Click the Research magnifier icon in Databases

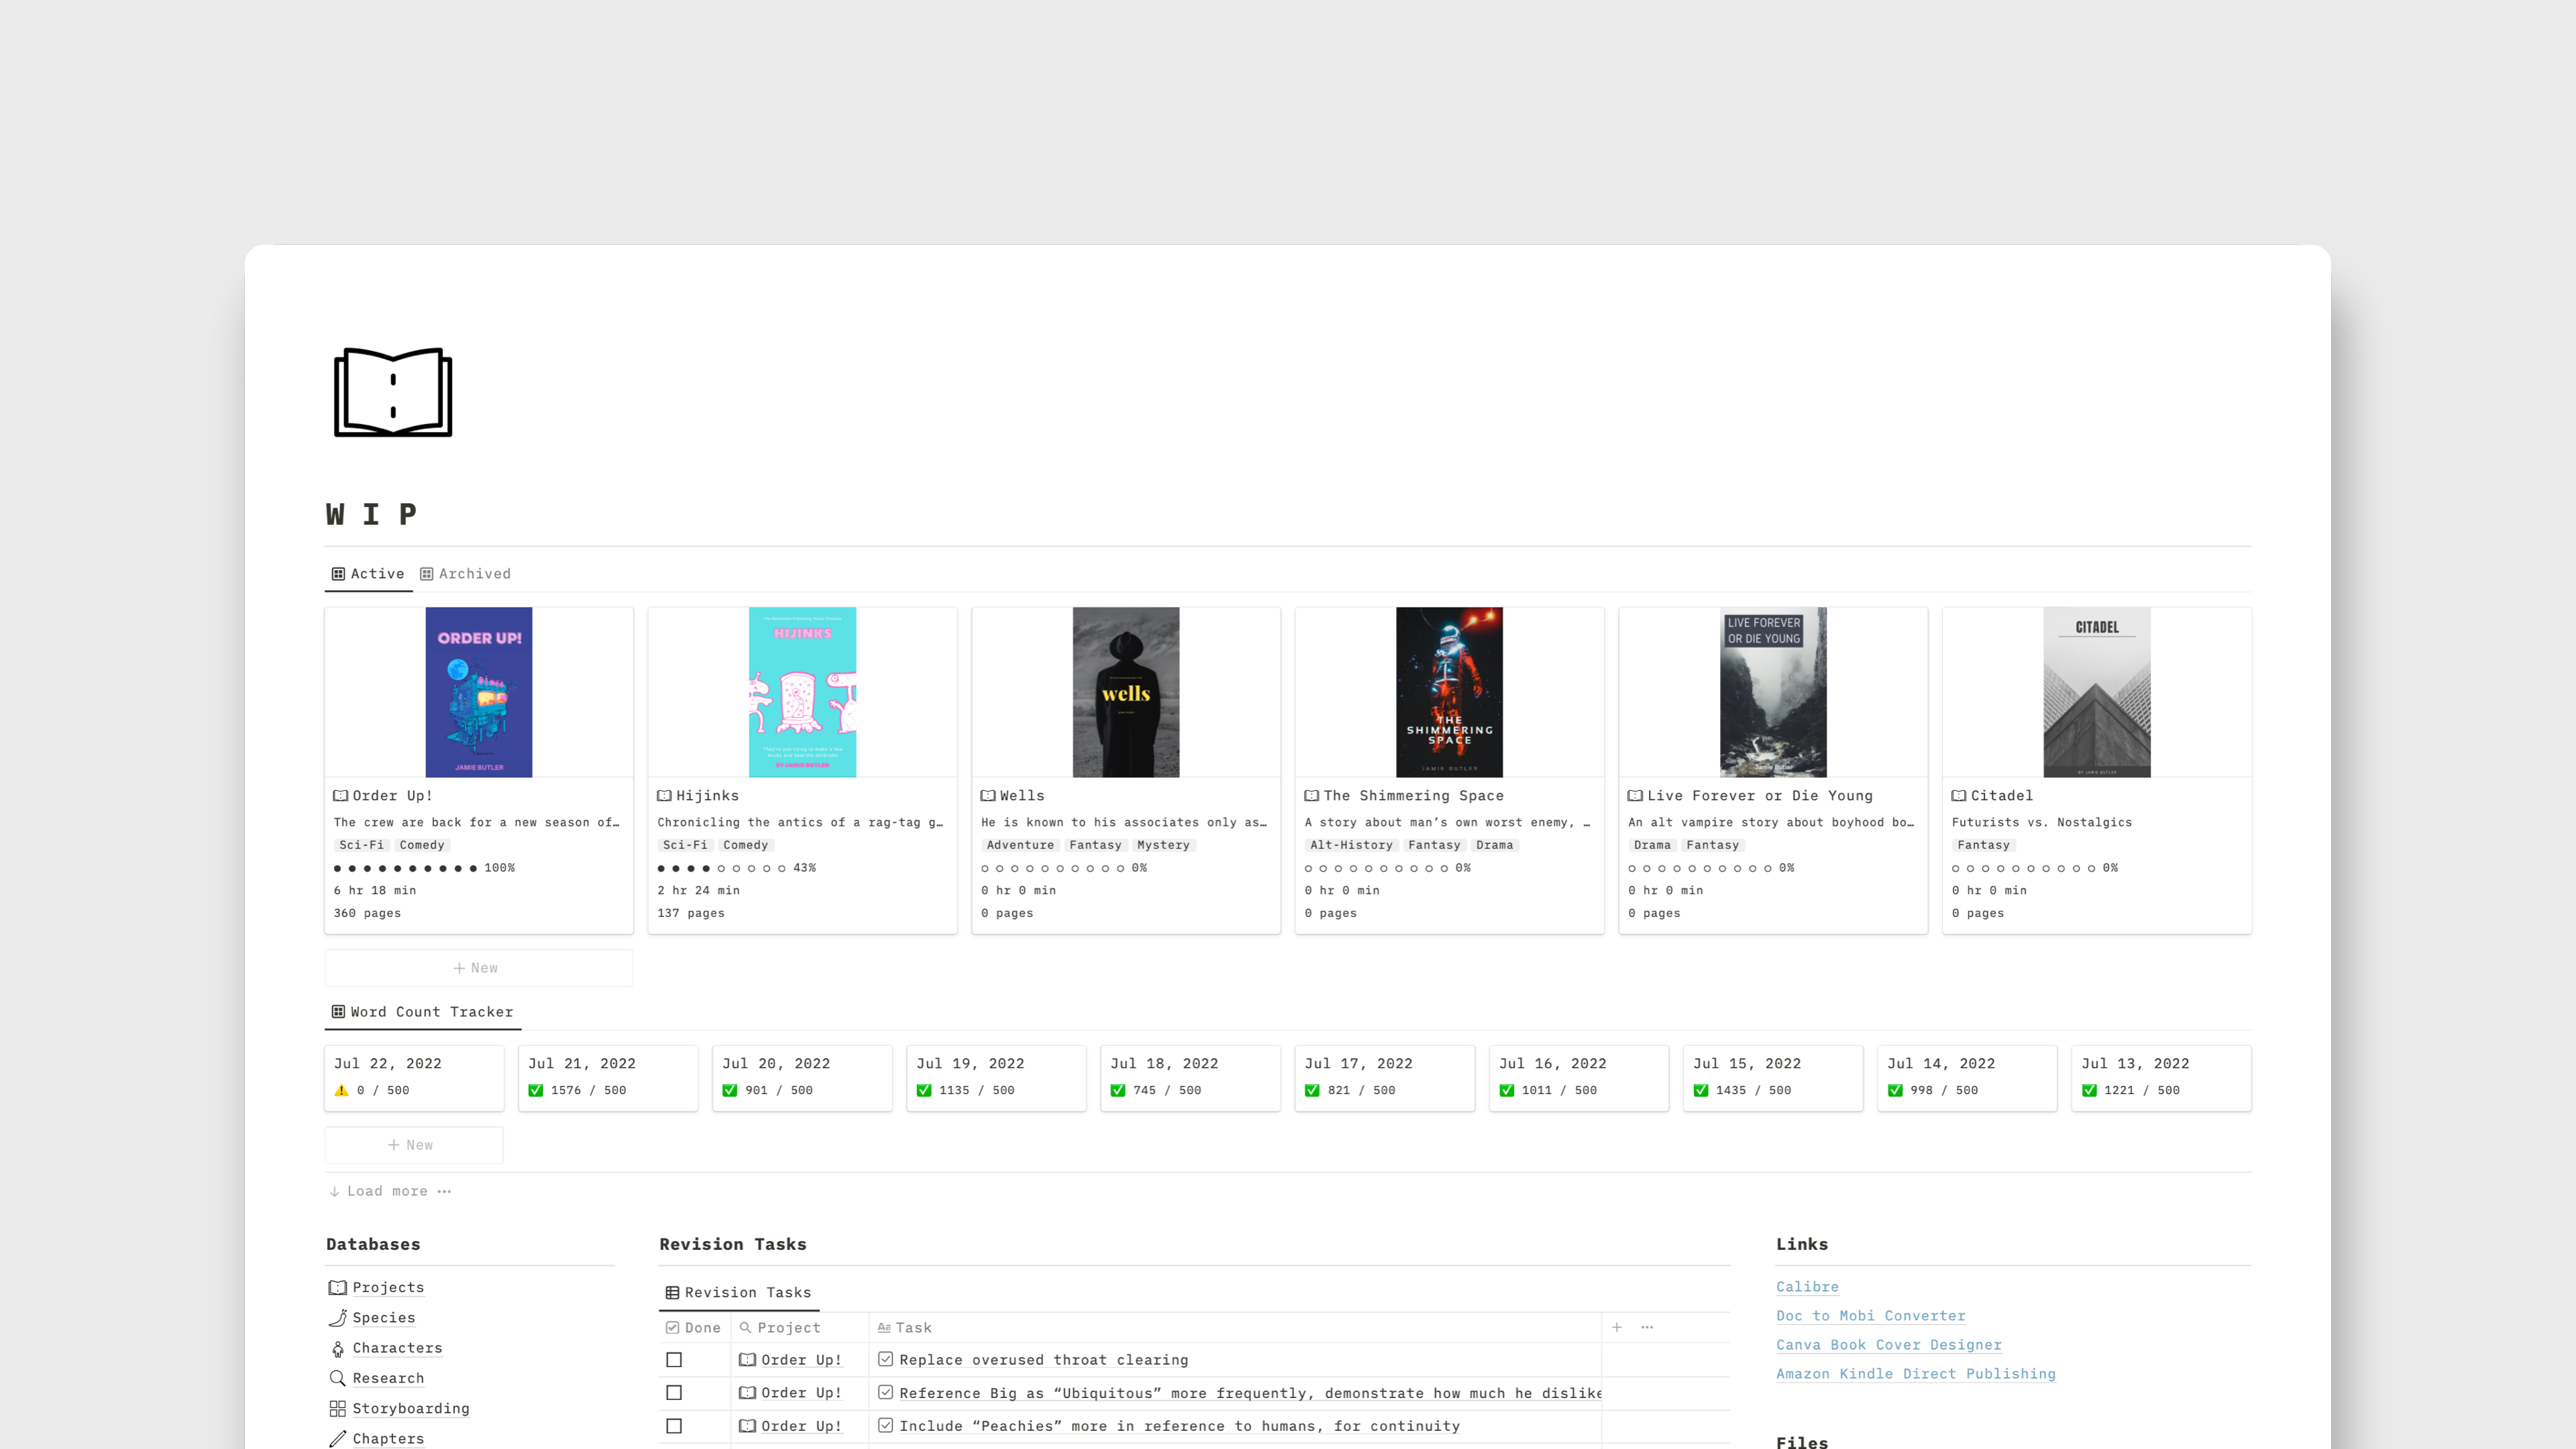(338, 1378)
